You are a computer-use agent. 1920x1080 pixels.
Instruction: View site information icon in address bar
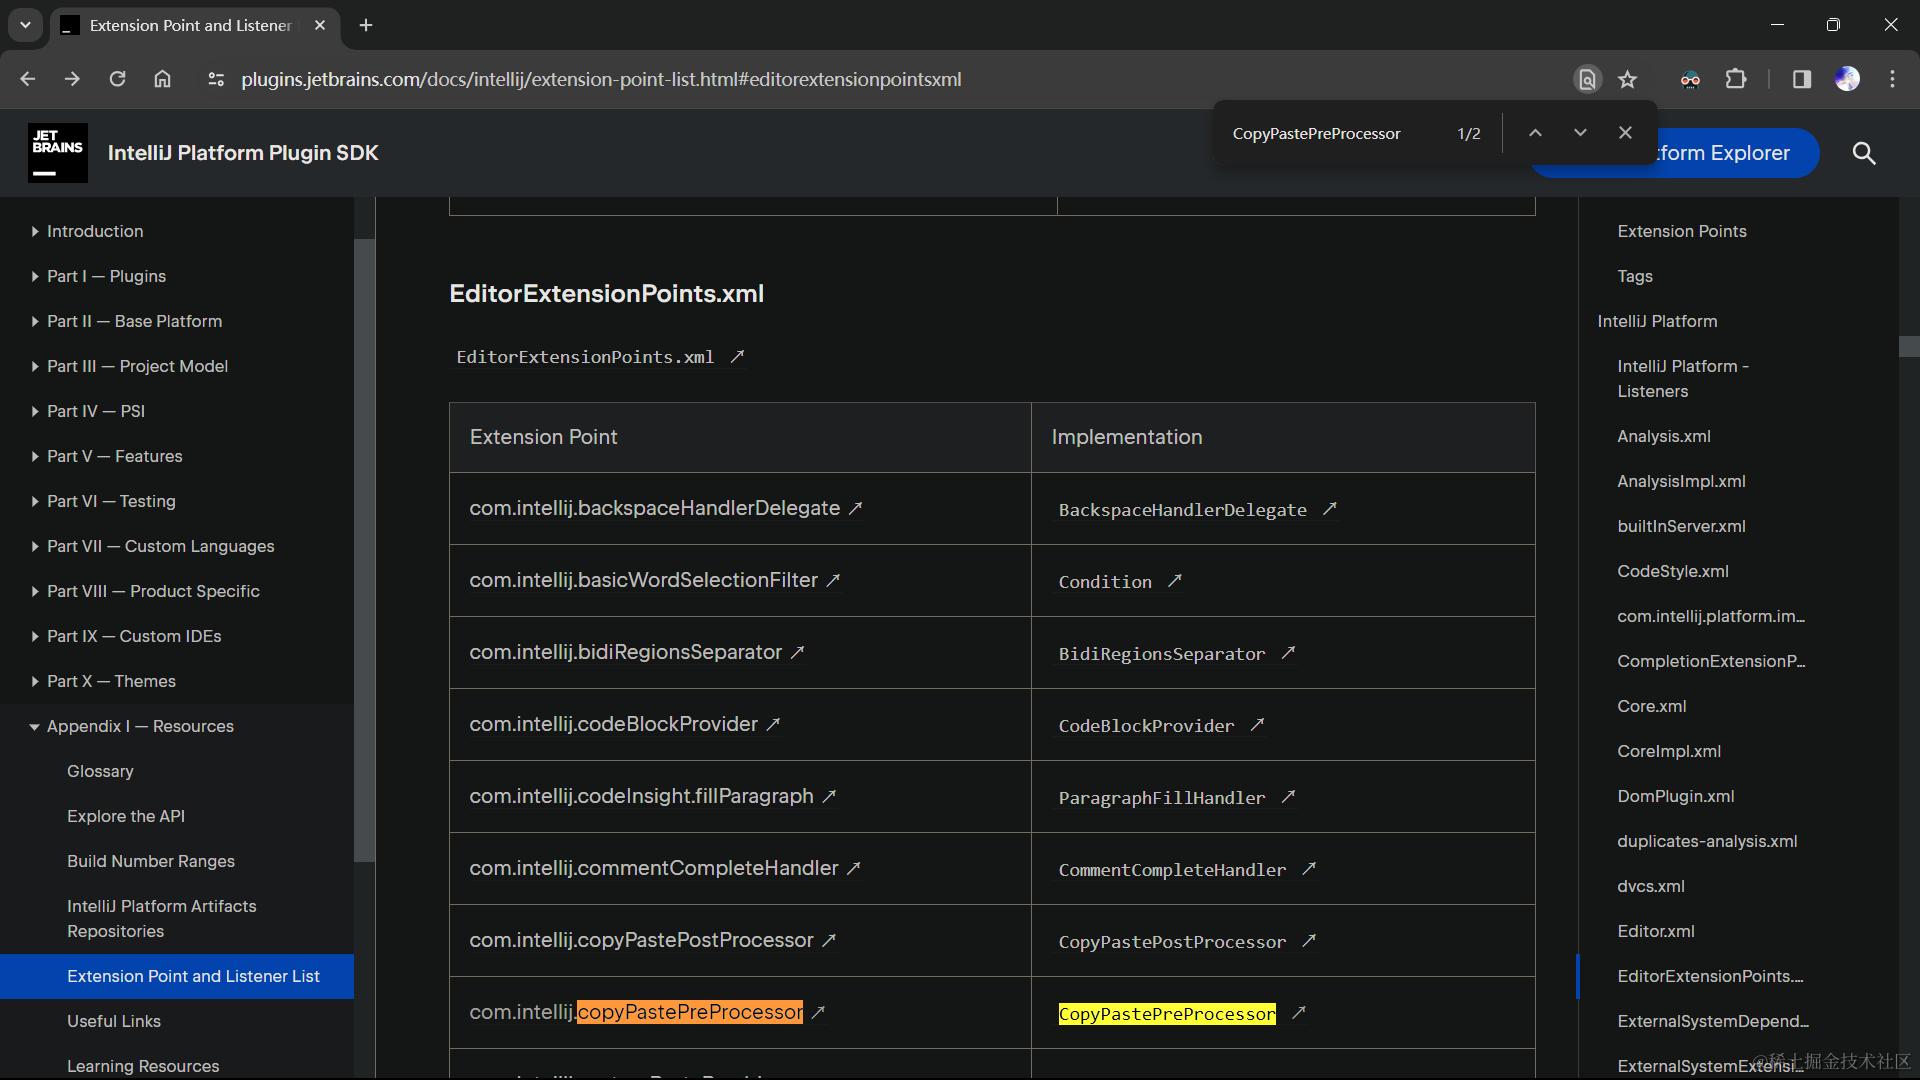[215, 79]
